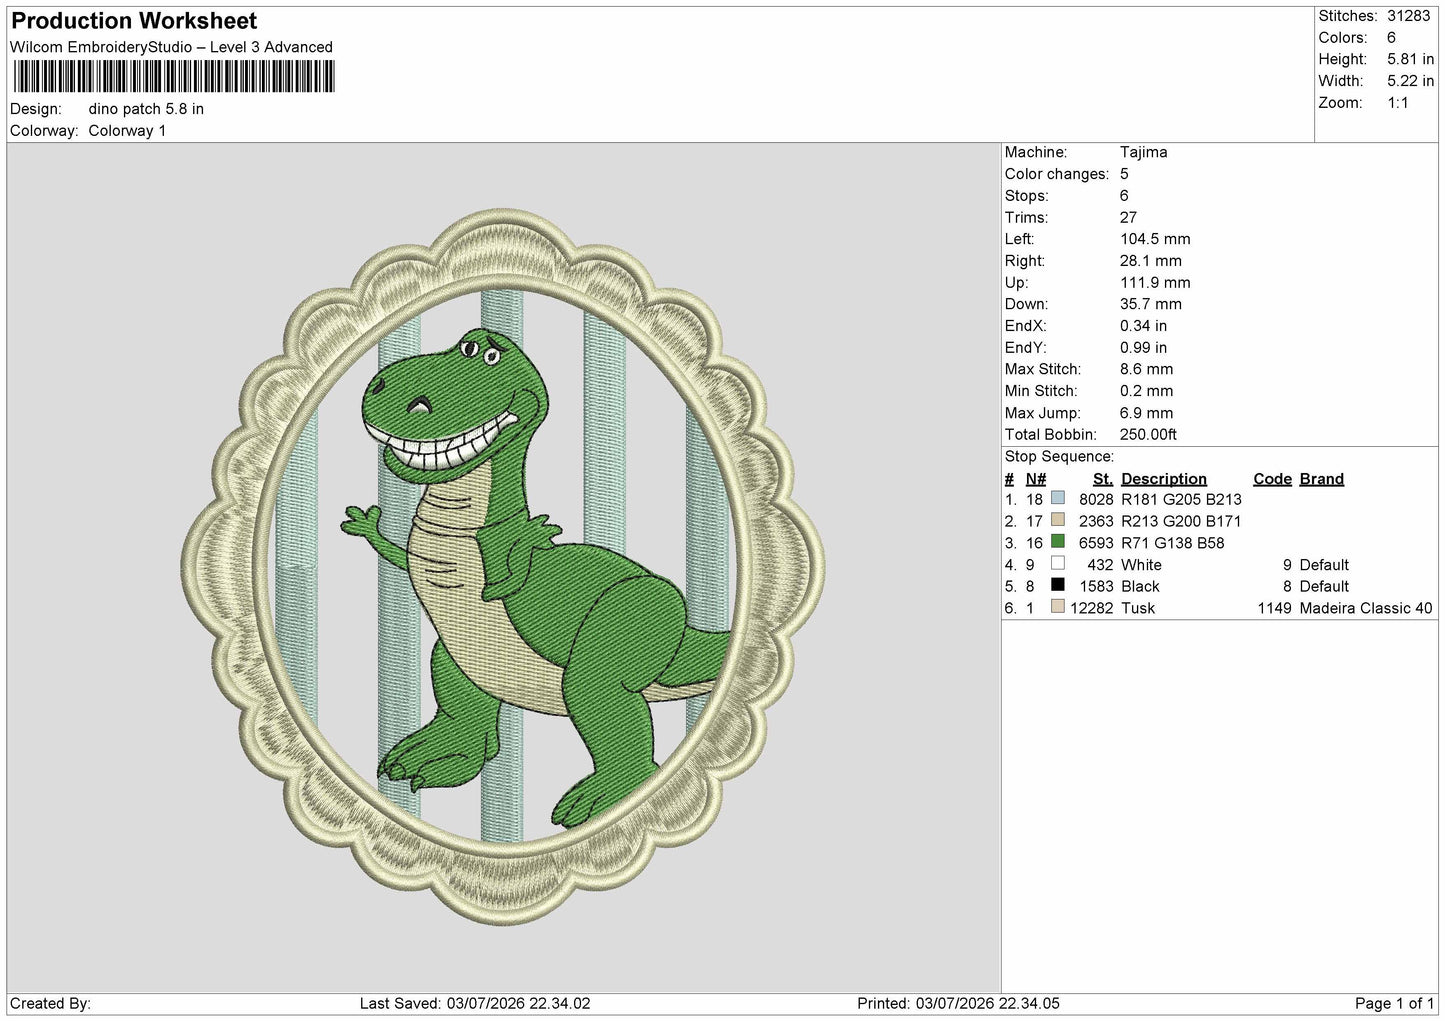Click the beige swatch for stop 2
This screenshot has height=1021, width=1445.
(1058, 520)
